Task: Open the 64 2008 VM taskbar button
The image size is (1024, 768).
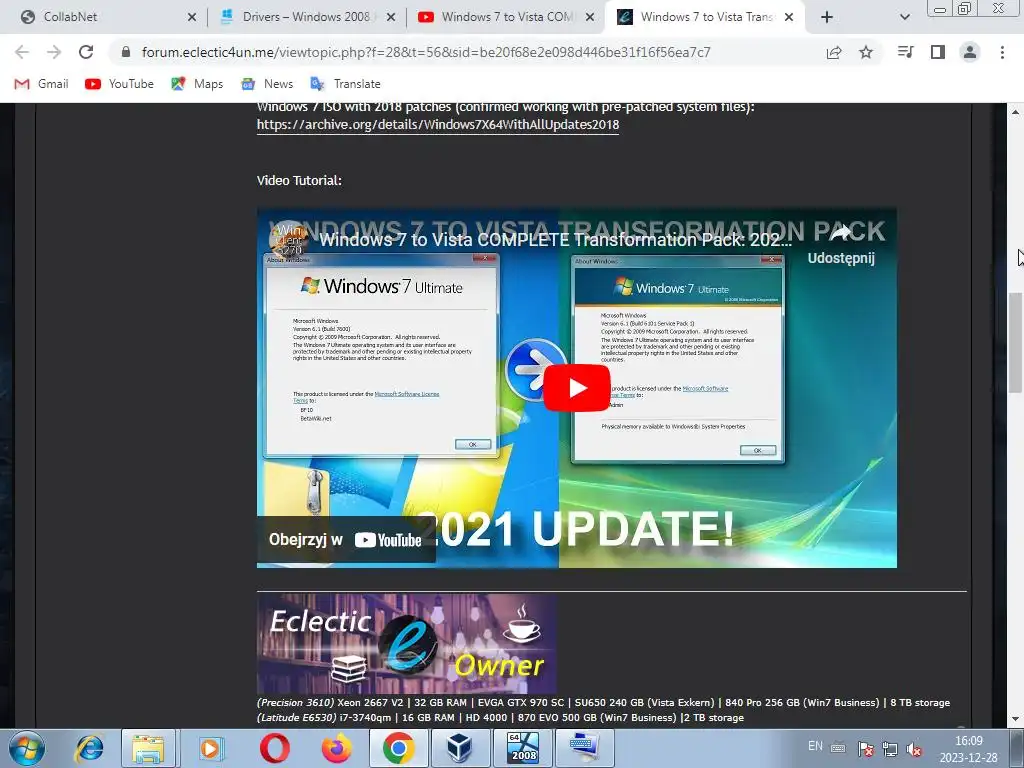Action: click(x=523, y=748)
